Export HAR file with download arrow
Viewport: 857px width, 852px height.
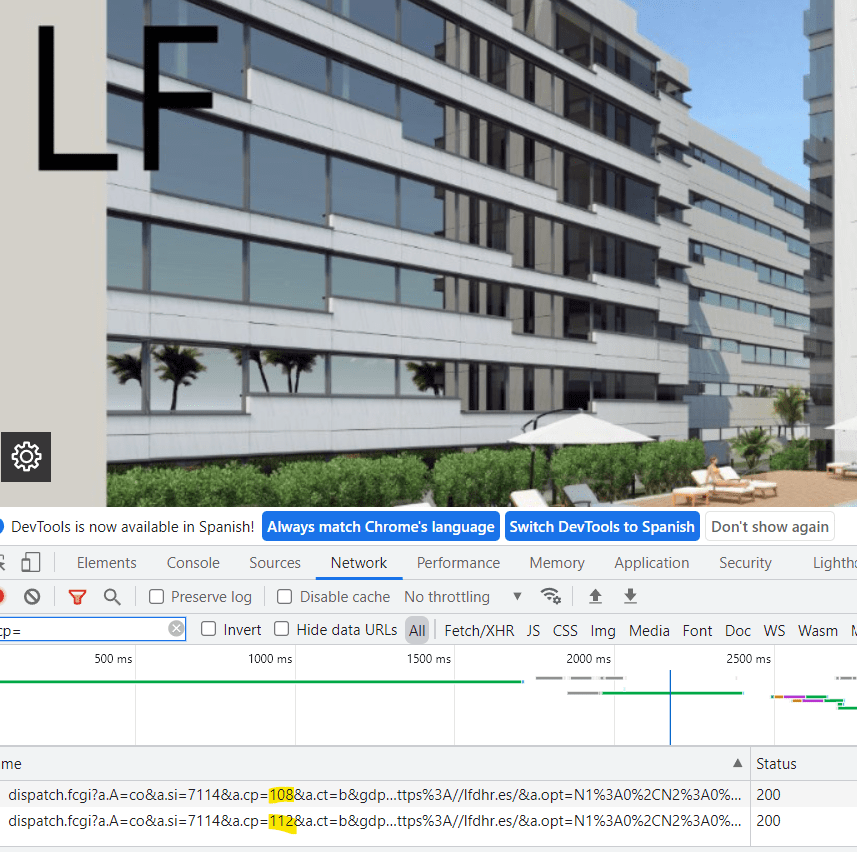(x=630, y=596)
